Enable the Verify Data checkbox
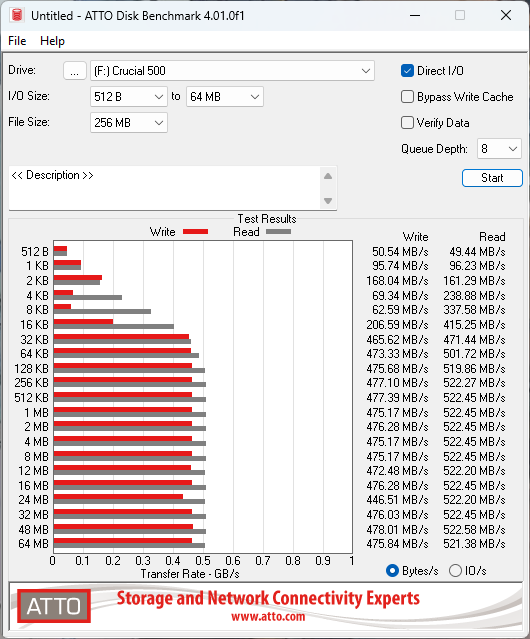 407,123
